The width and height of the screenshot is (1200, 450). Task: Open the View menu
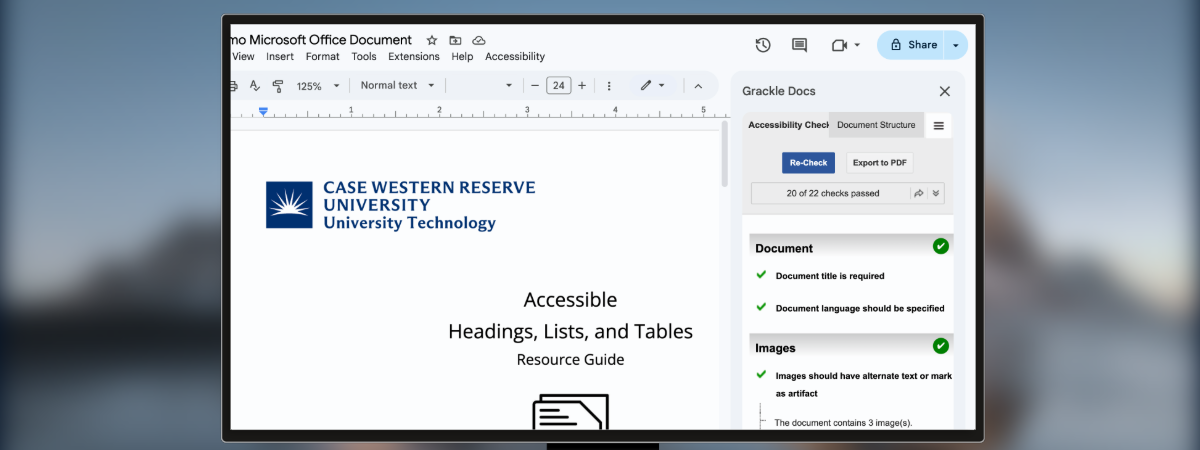243,57
